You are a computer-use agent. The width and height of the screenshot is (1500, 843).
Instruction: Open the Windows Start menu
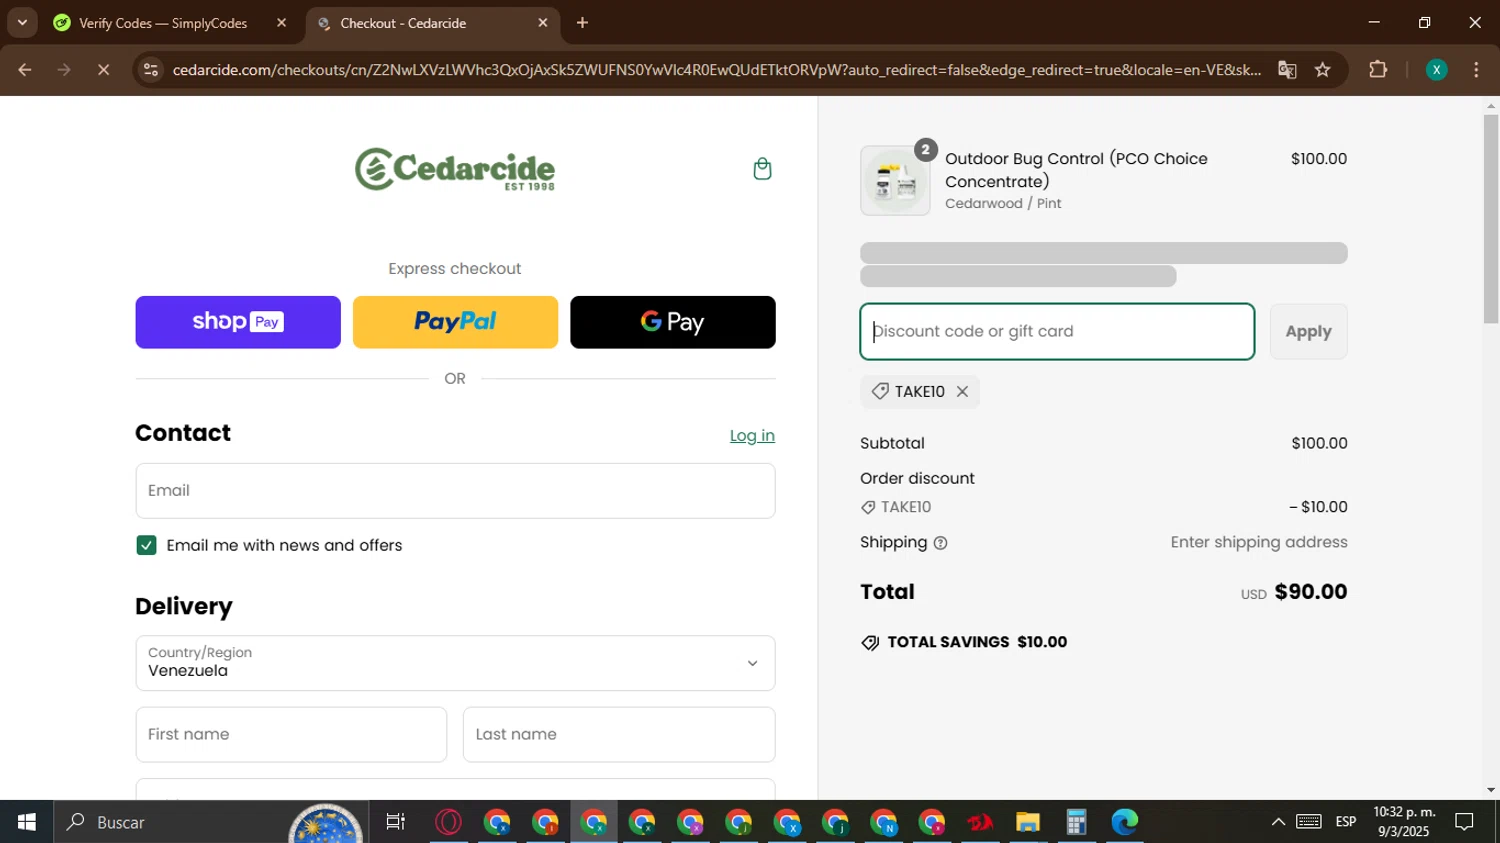(26, 822)
